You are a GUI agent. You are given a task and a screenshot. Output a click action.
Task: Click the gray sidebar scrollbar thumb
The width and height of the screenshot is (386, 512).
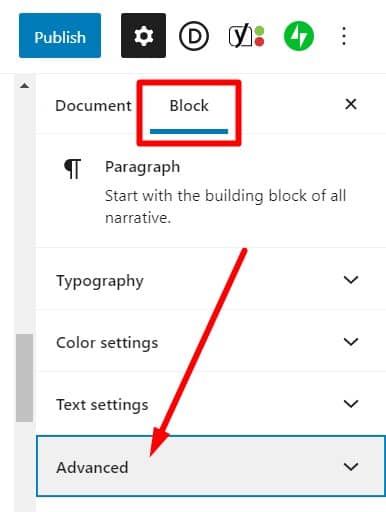(x=24, y=378)
